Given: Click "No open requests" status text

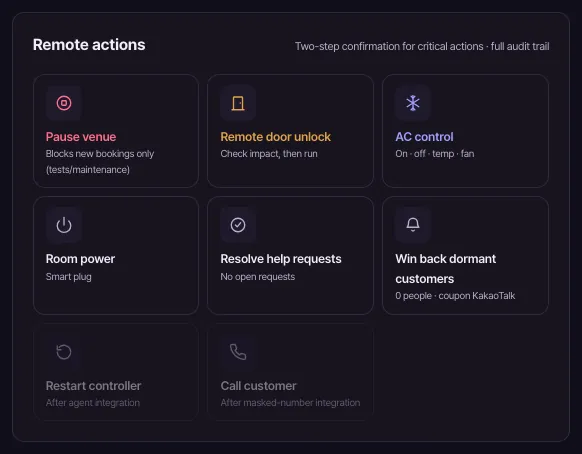Looking at the screenshot, I should point(258,277).
